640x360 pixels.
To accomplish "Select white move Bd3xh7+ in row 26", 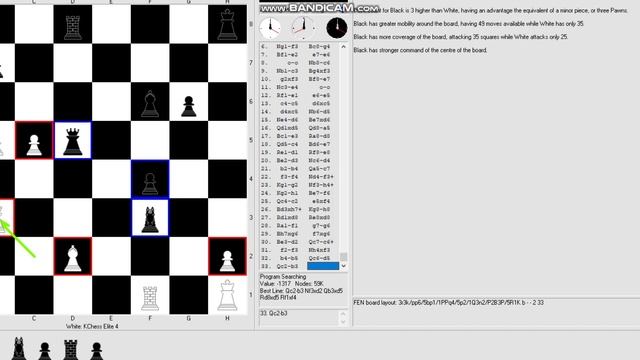I will (x=289, y=209).
